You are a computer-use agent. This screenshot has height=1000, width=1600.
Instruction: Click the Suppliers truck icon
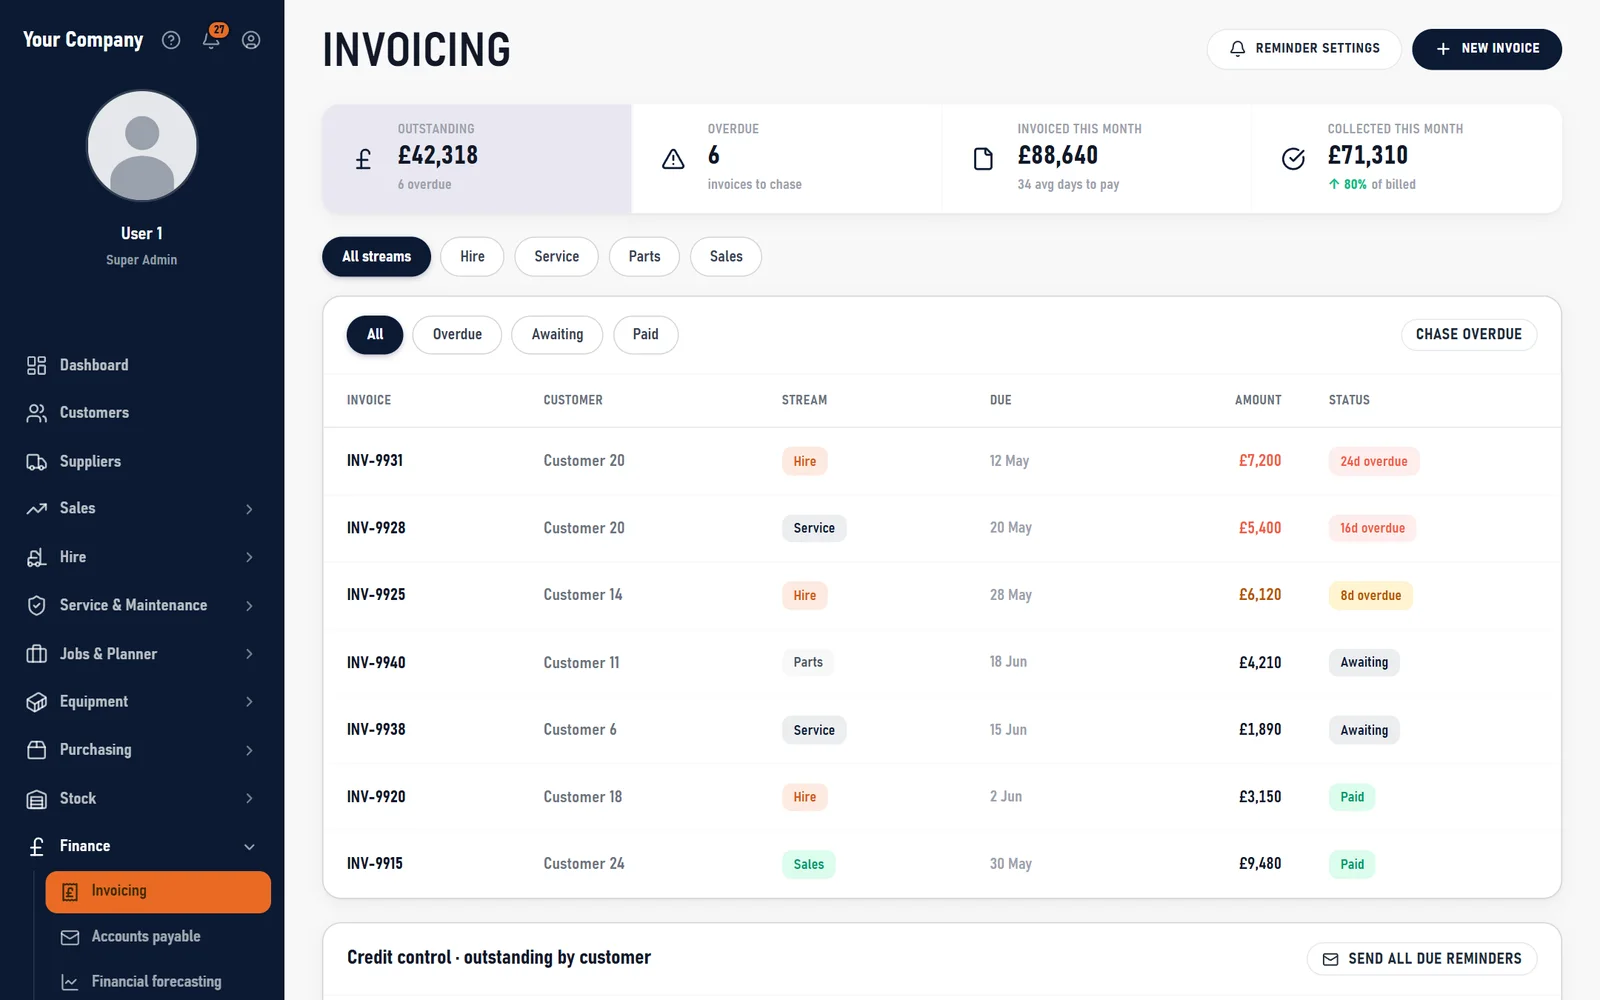(37, 461)
